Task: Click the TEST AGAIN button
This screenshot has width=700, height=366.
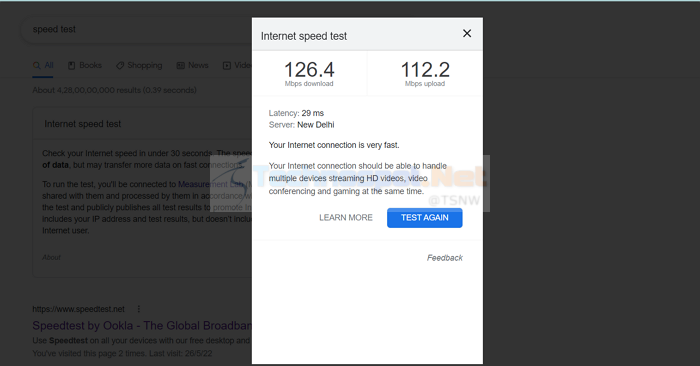Action: click(425, 218)
